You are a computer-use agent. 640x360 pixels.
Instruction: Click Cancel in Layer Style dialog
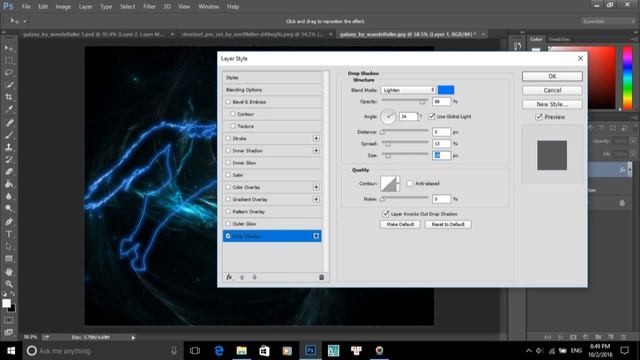point(552,90)
